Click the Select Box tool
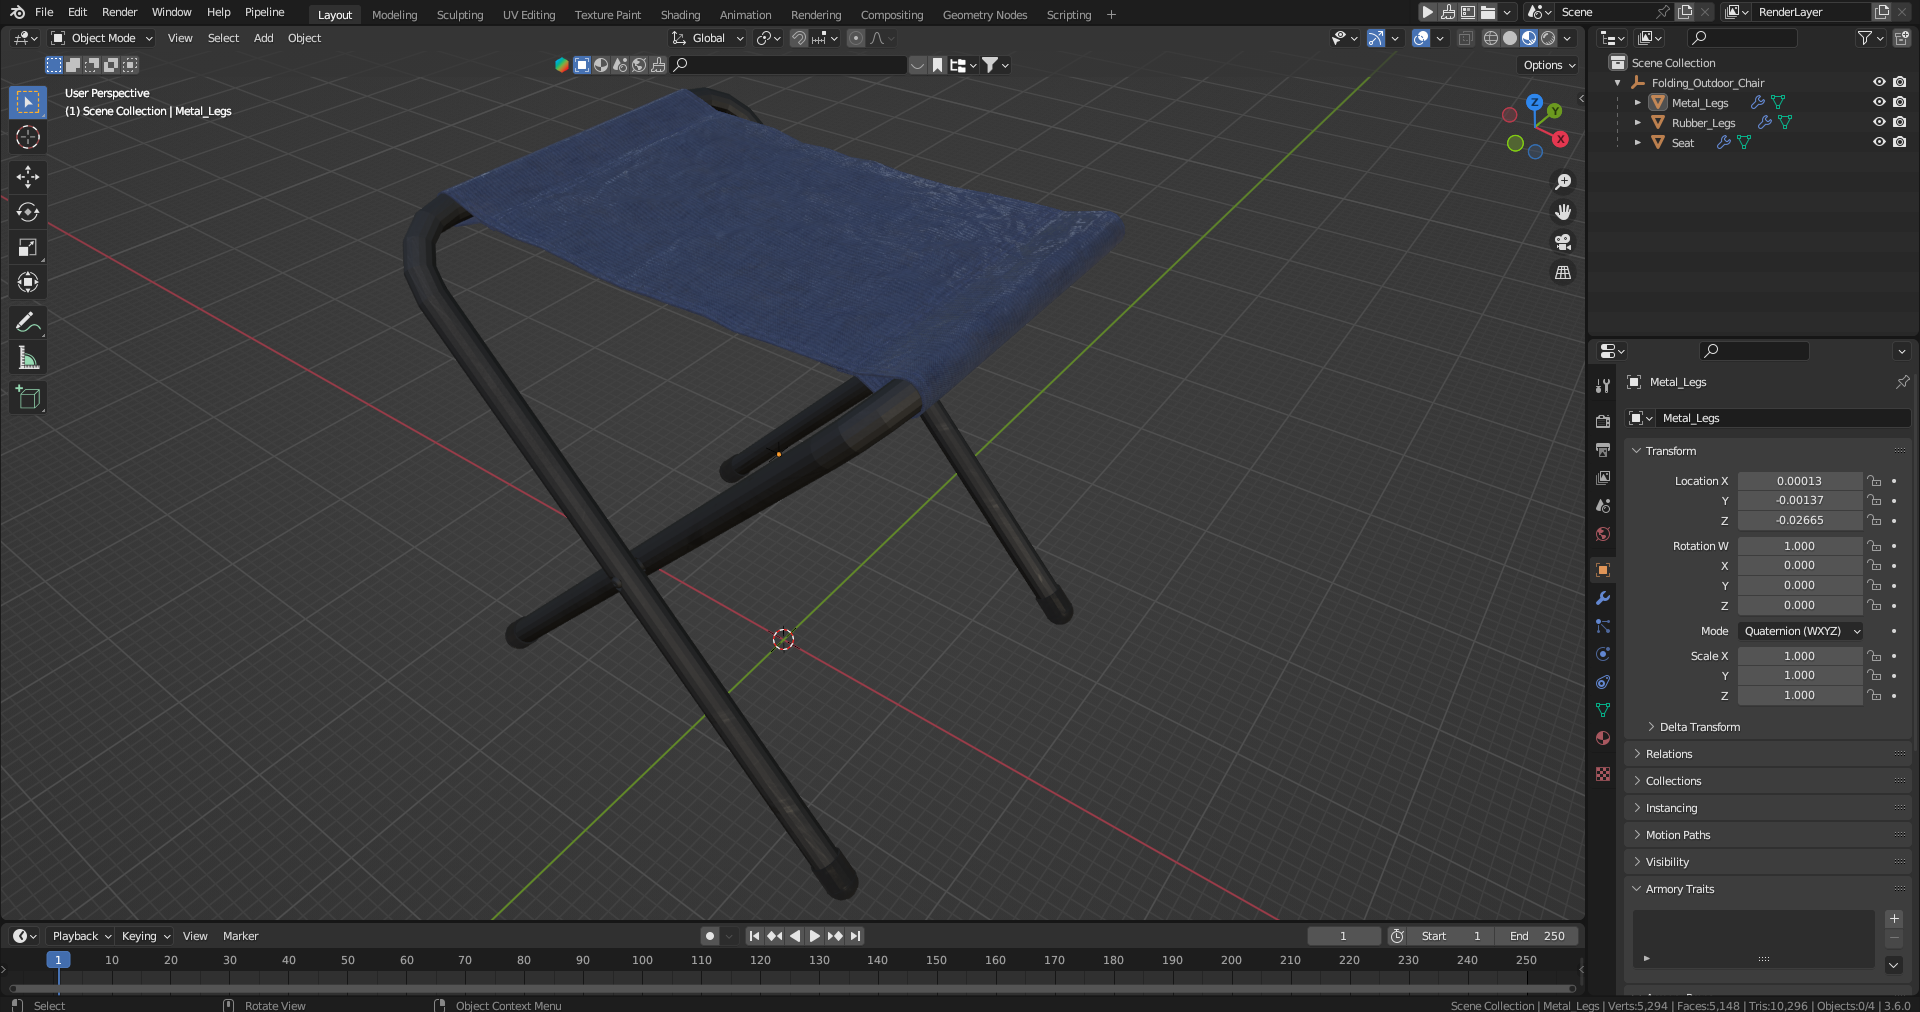Viewport: 1920px width, 1012px height. (28, 102)
